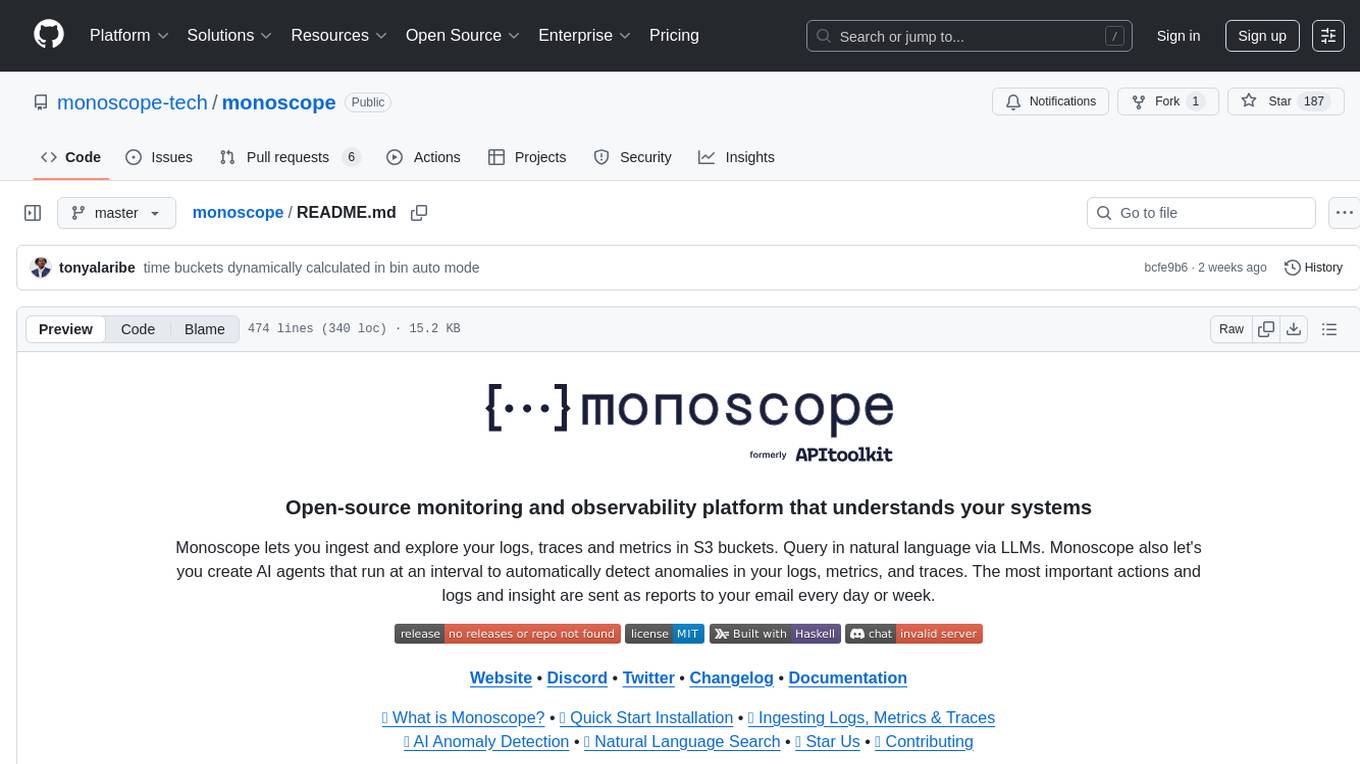The height and width of the screenshot is (764, 1360).
Task: Jump to AI Anomaly Detection section
Action: (486, 741)
